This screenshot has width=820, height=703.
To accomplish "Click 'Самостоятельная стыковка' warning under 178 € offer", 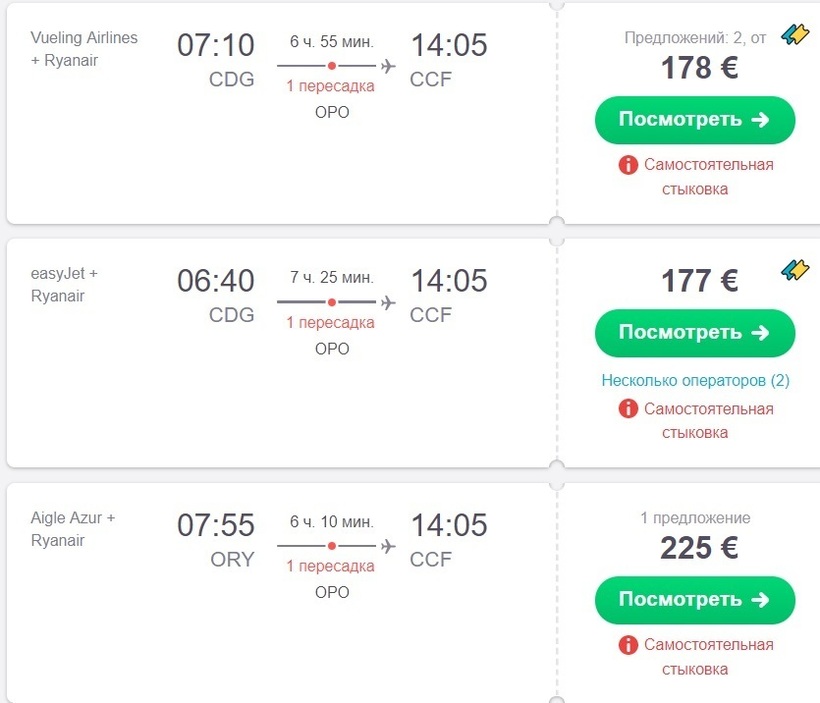I will (695, 177).
